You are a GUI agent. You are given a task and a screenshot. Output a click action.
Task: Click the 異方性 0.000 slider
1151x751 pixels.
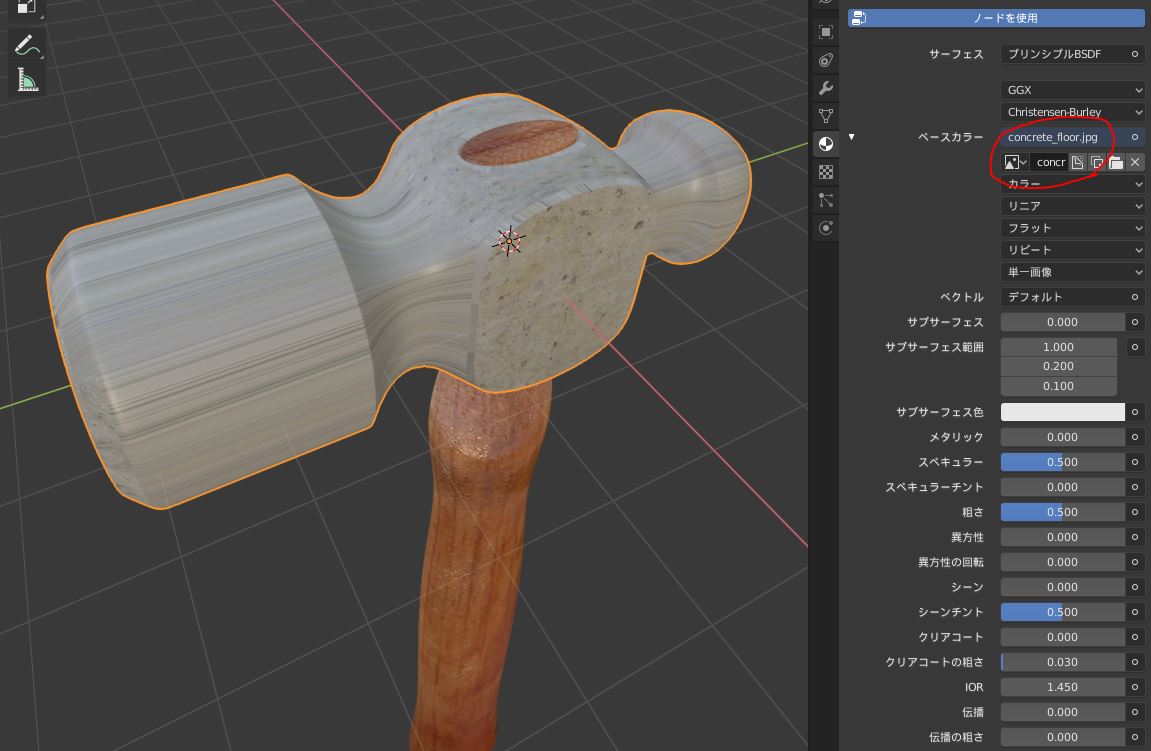click(x=1062, y=537)
